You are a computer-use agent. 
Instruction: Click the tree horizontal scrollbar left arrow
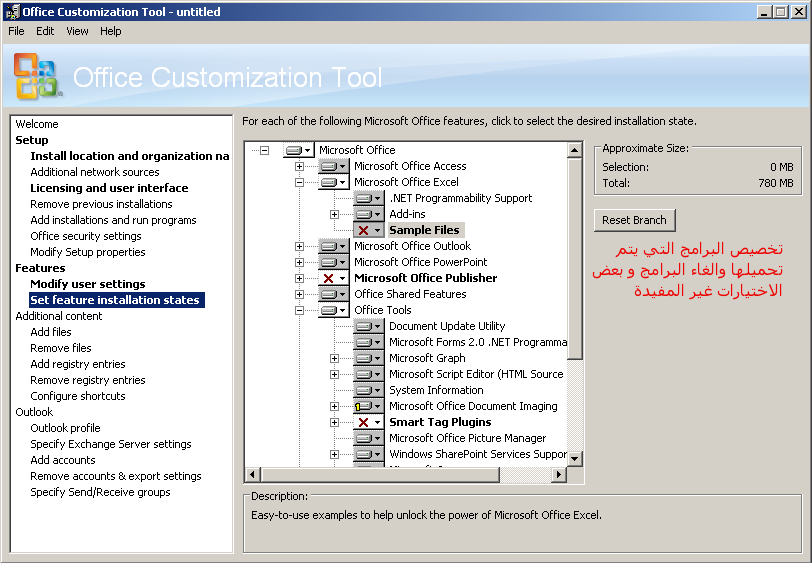coord(253,474)
